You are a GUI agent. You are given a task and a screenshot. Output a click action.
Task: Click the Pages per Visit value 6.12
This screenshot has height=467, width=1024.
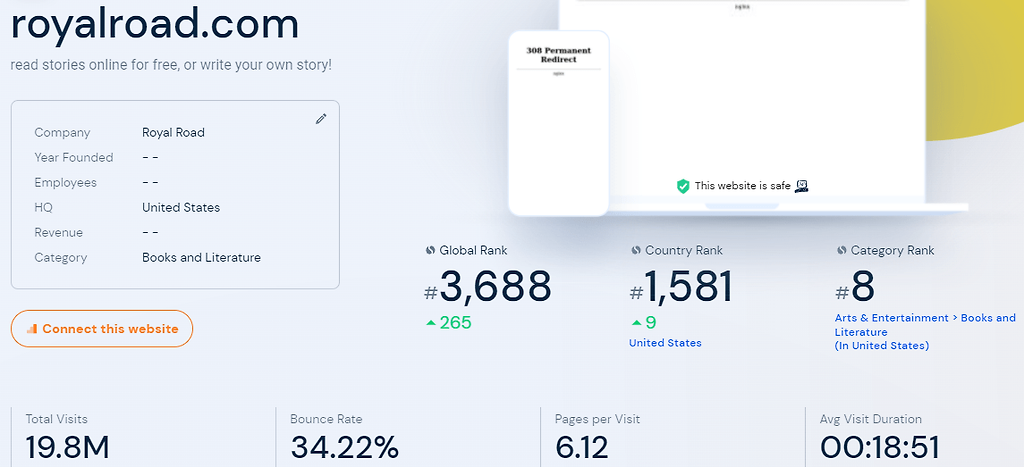tap(581, 449)
